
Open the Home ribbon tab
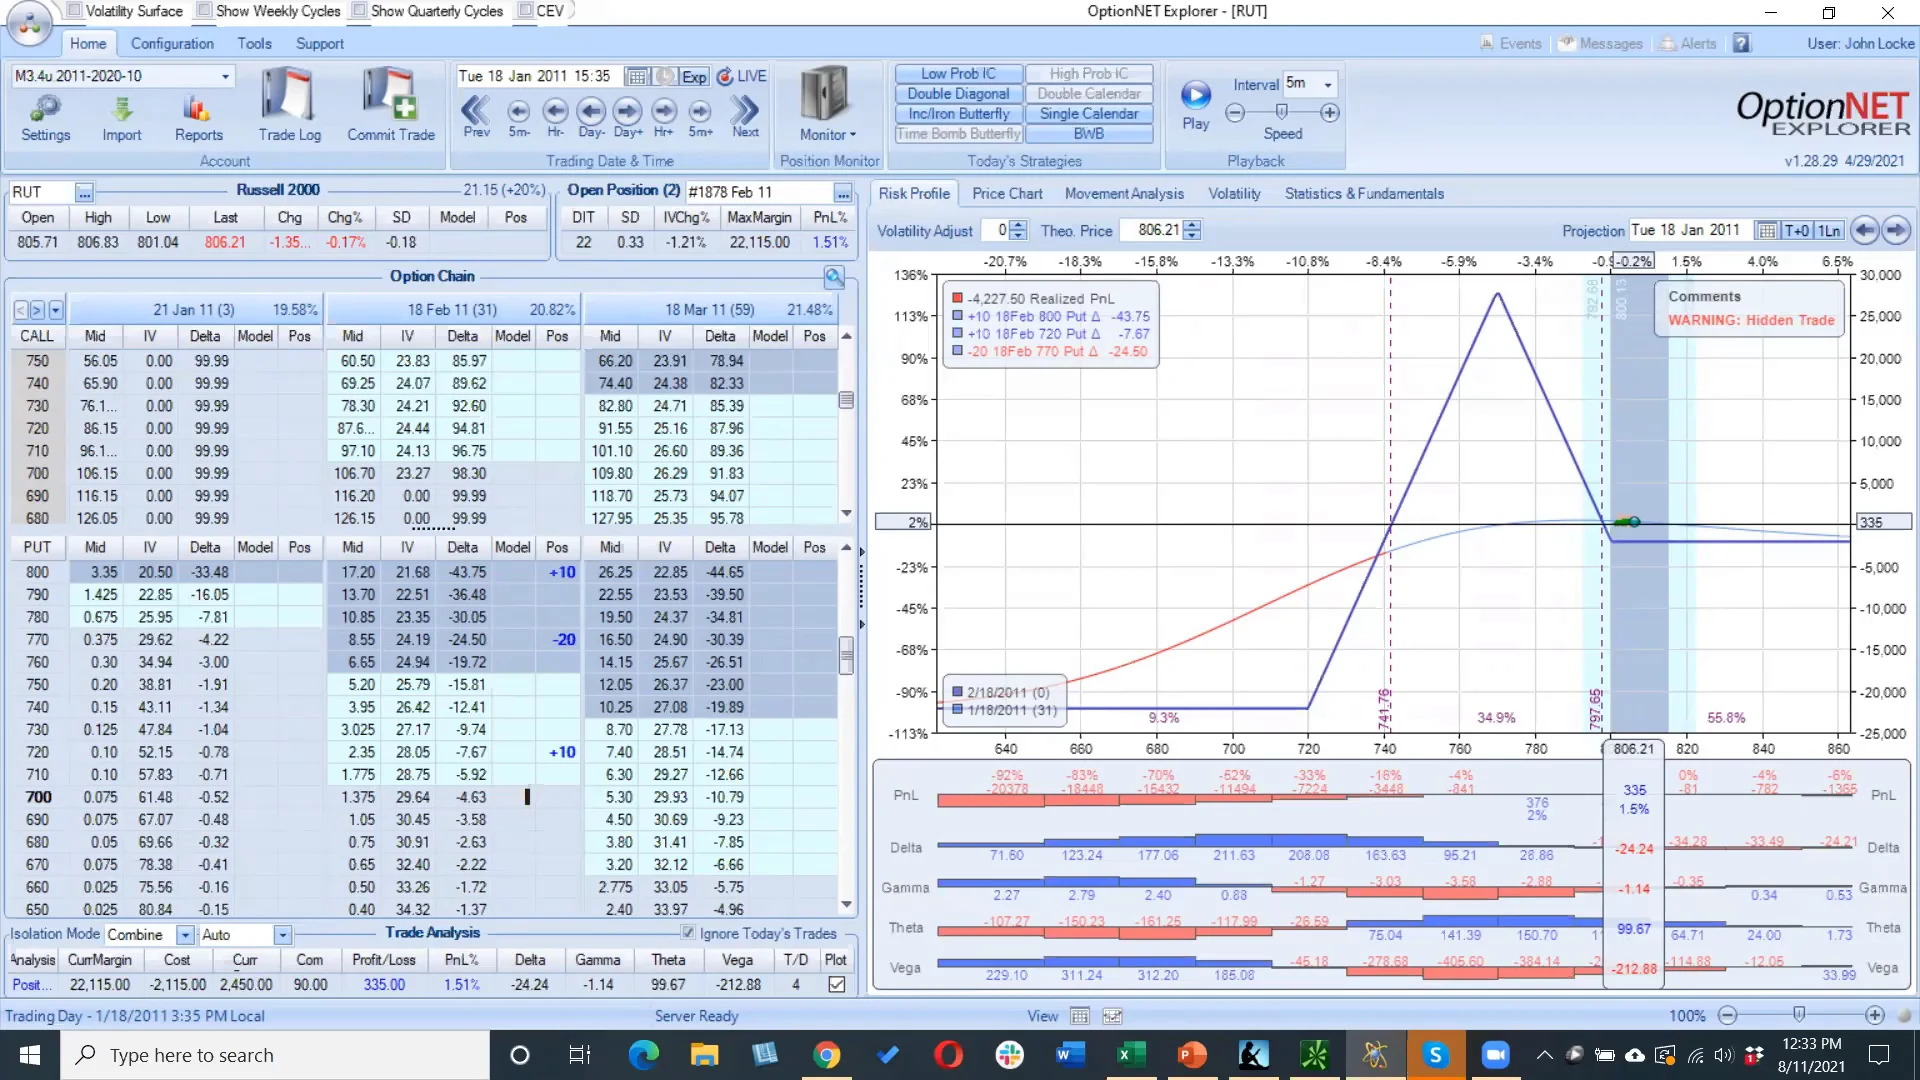88,44
